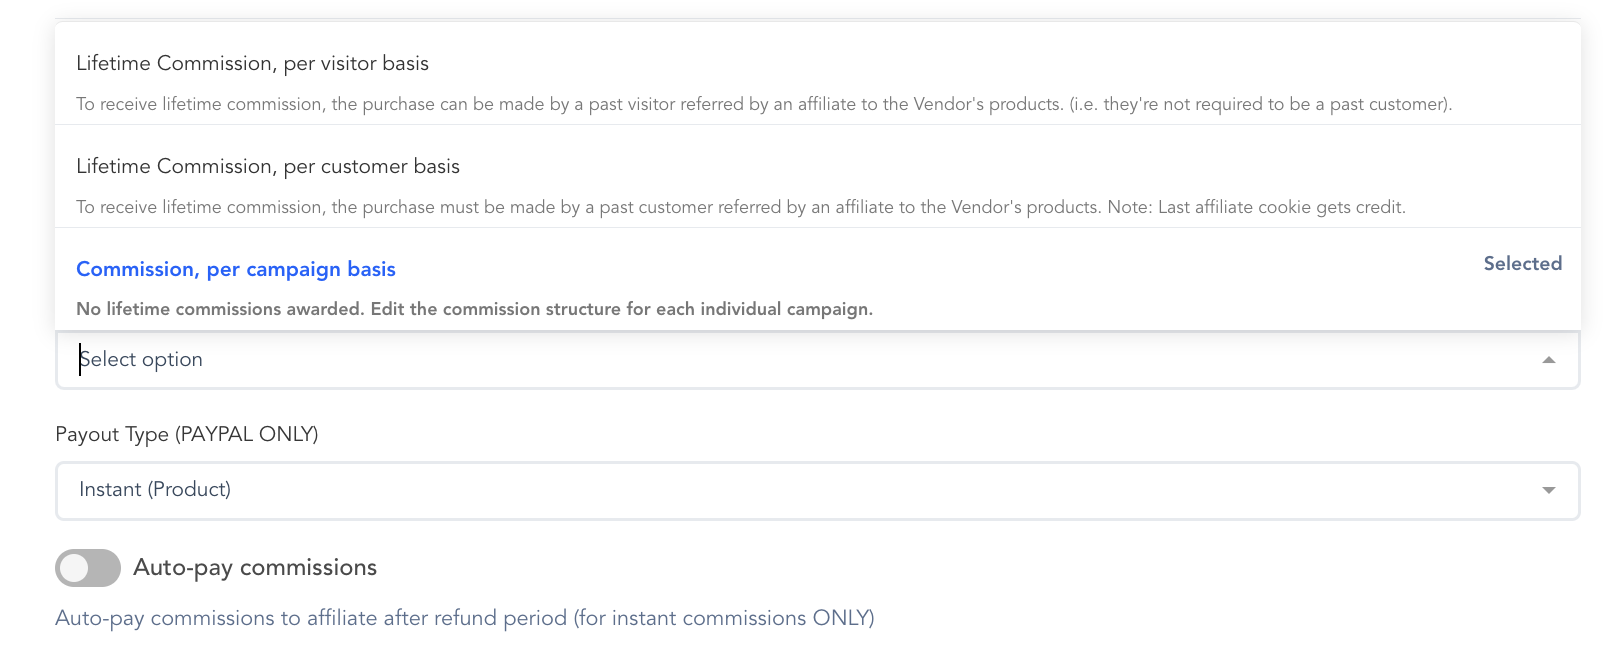Click the down-arrow on the Payout Type field
Viewport: 1610px width, 672px height.
coord(1548,490)
